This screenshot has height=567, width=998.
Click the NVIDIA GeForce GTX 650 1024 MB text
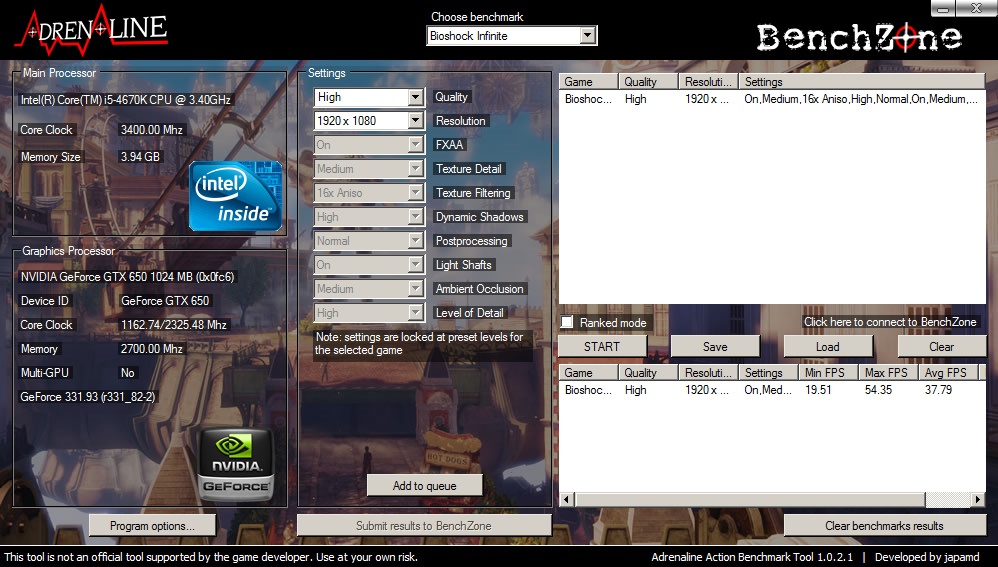[x=127, y=277]
